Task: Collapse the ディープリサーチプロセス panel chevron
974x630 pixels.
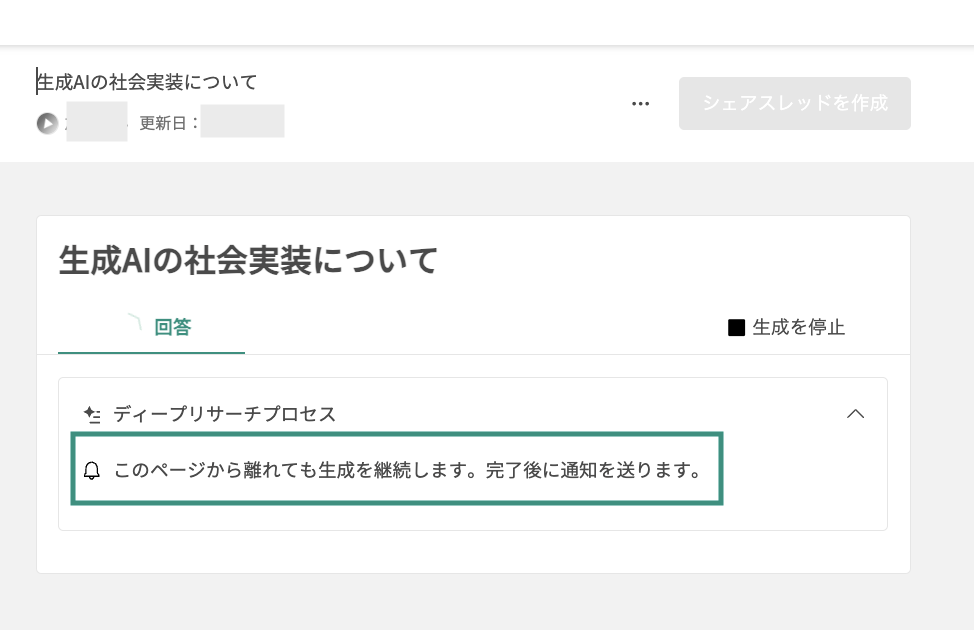Action: pos(855,414)
